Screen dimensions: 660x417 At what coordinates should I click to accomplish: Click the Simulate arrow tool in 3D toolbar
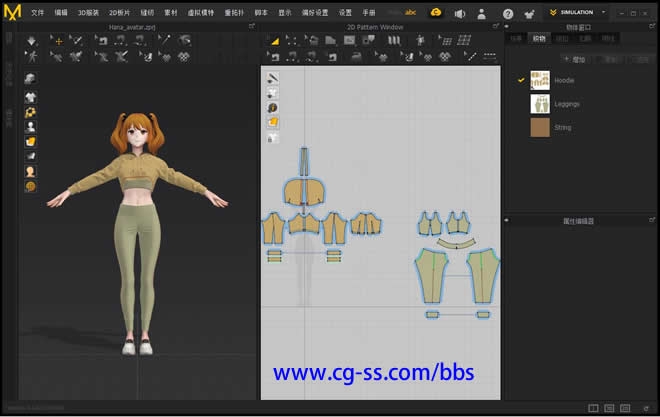(32, 41)
